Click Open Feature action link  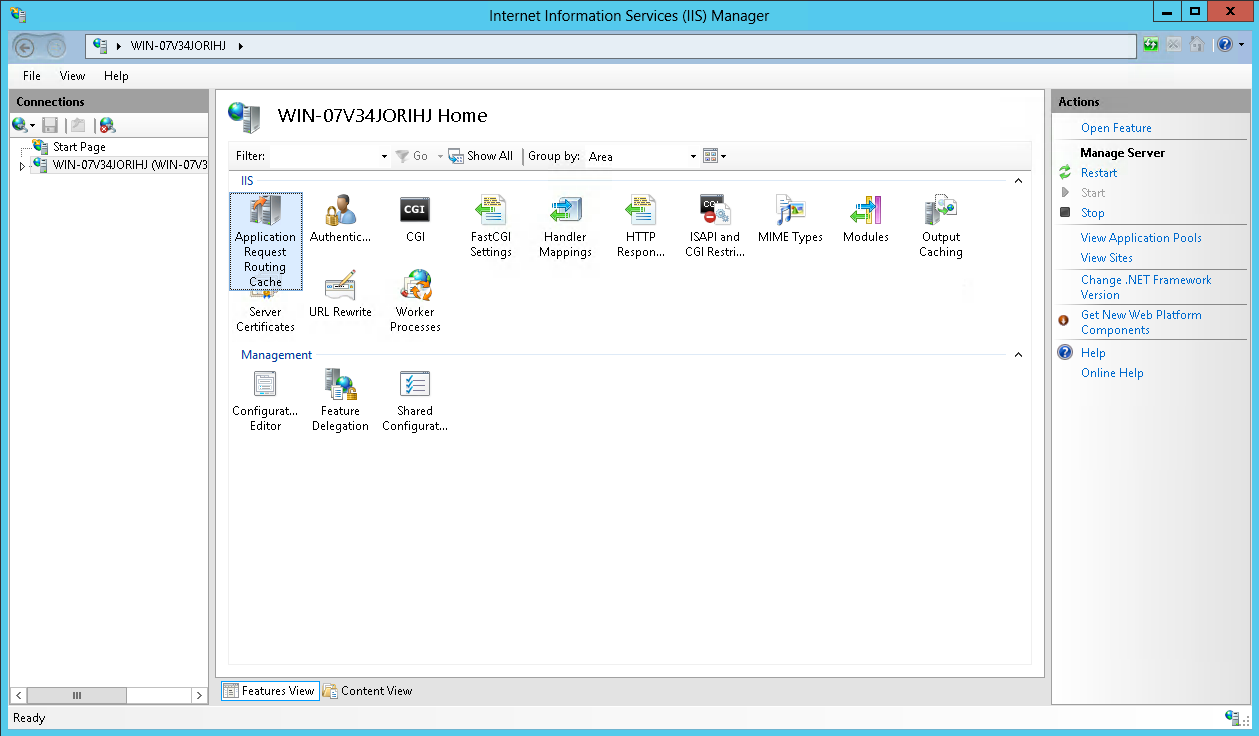(1116, 128)
